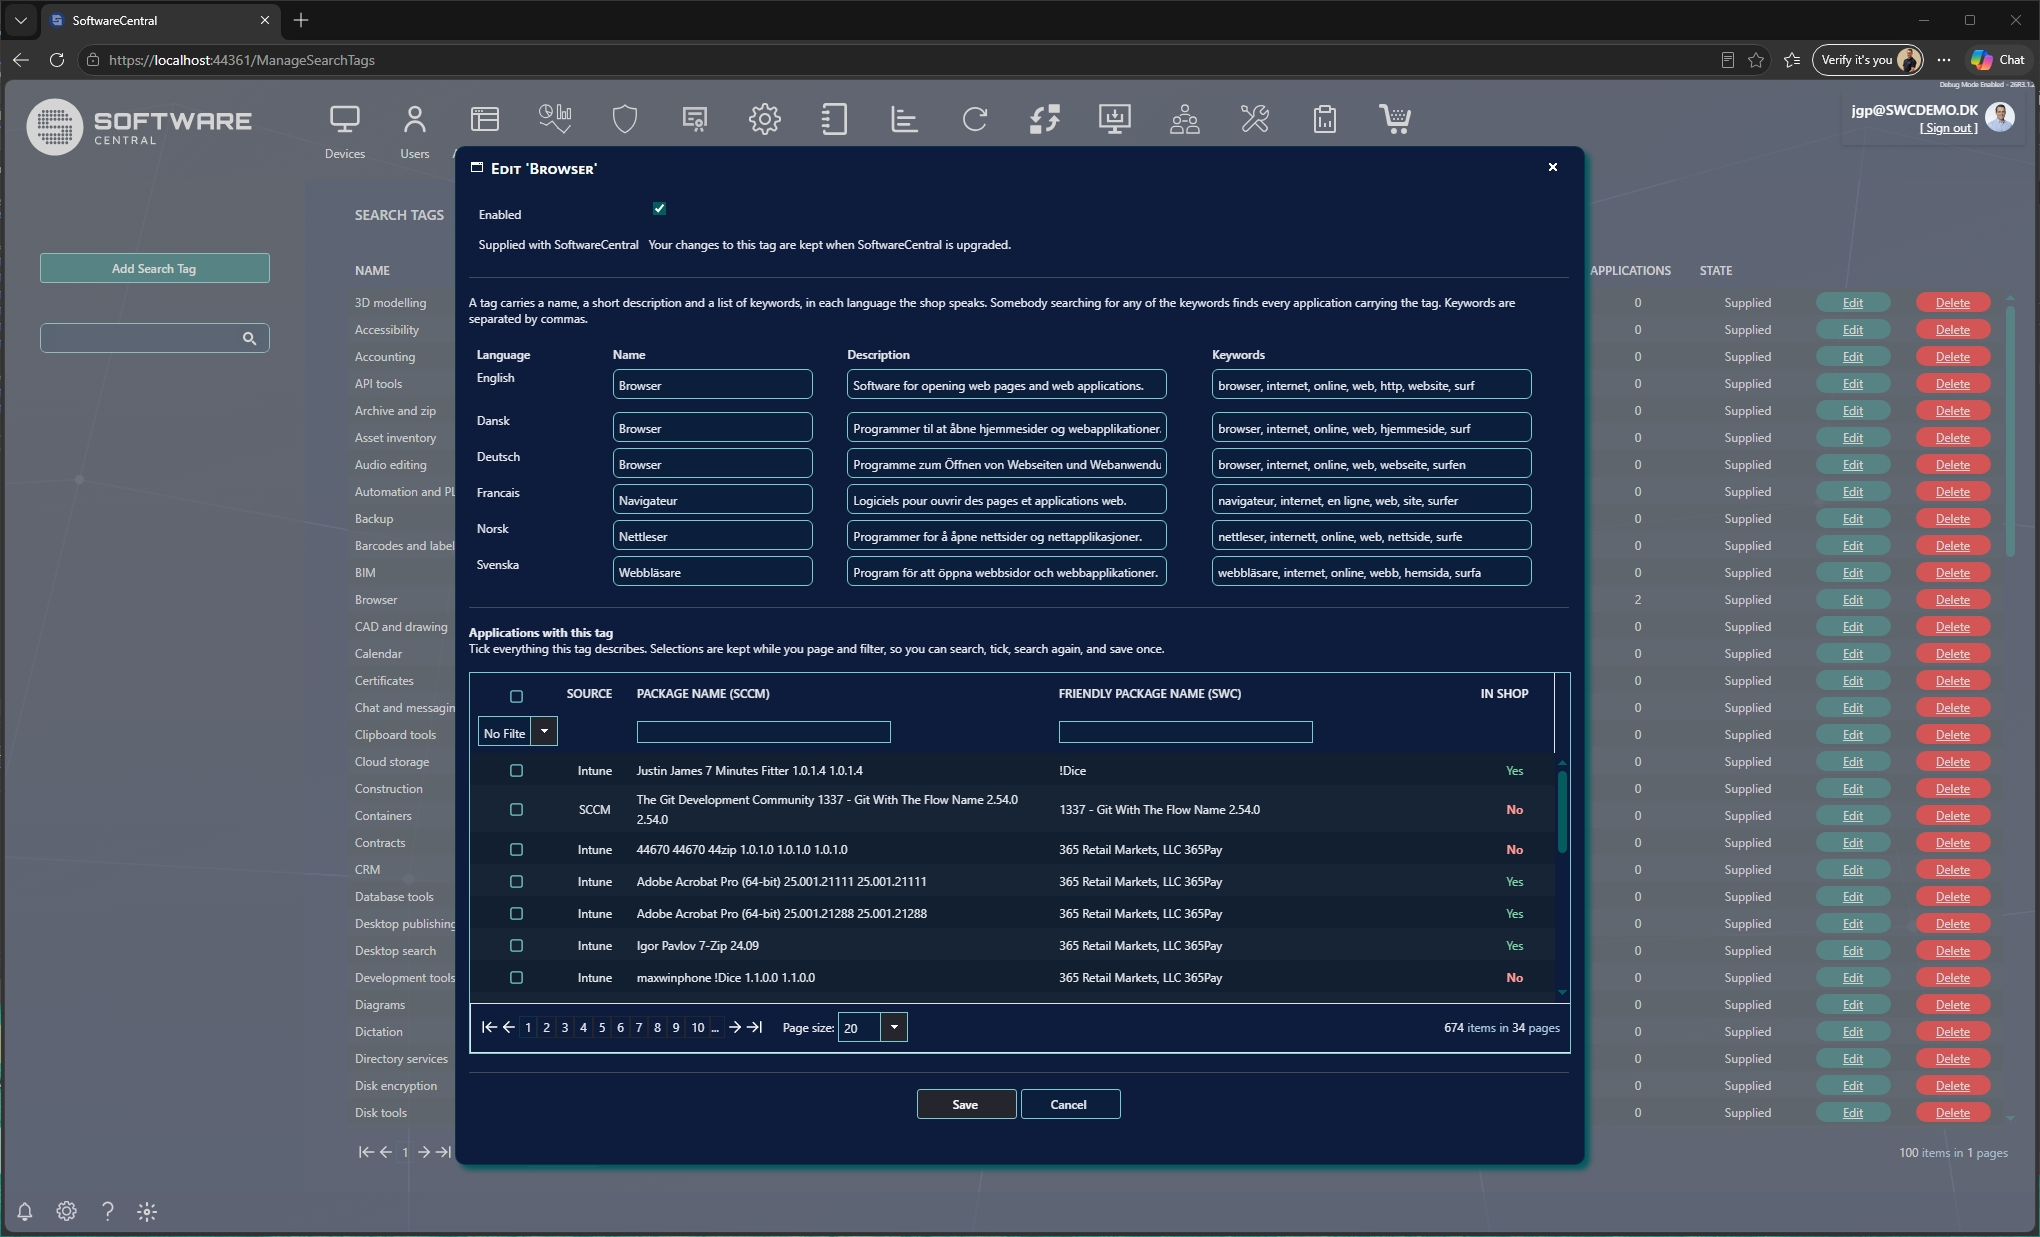Click the refresh circular arrow toolbar icon

(x=975, y=120)
